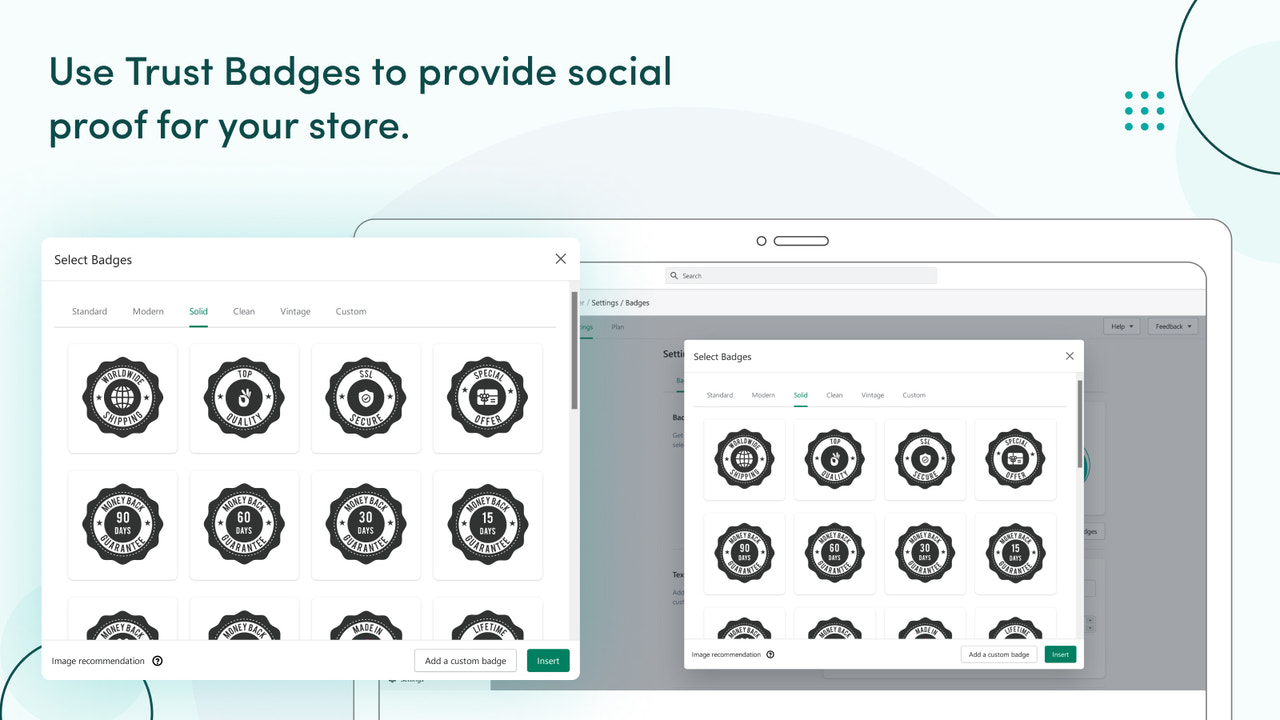Open the Feedback dropdown
This screenshot has height=720, width=1280.
(x=1173, y=325)
